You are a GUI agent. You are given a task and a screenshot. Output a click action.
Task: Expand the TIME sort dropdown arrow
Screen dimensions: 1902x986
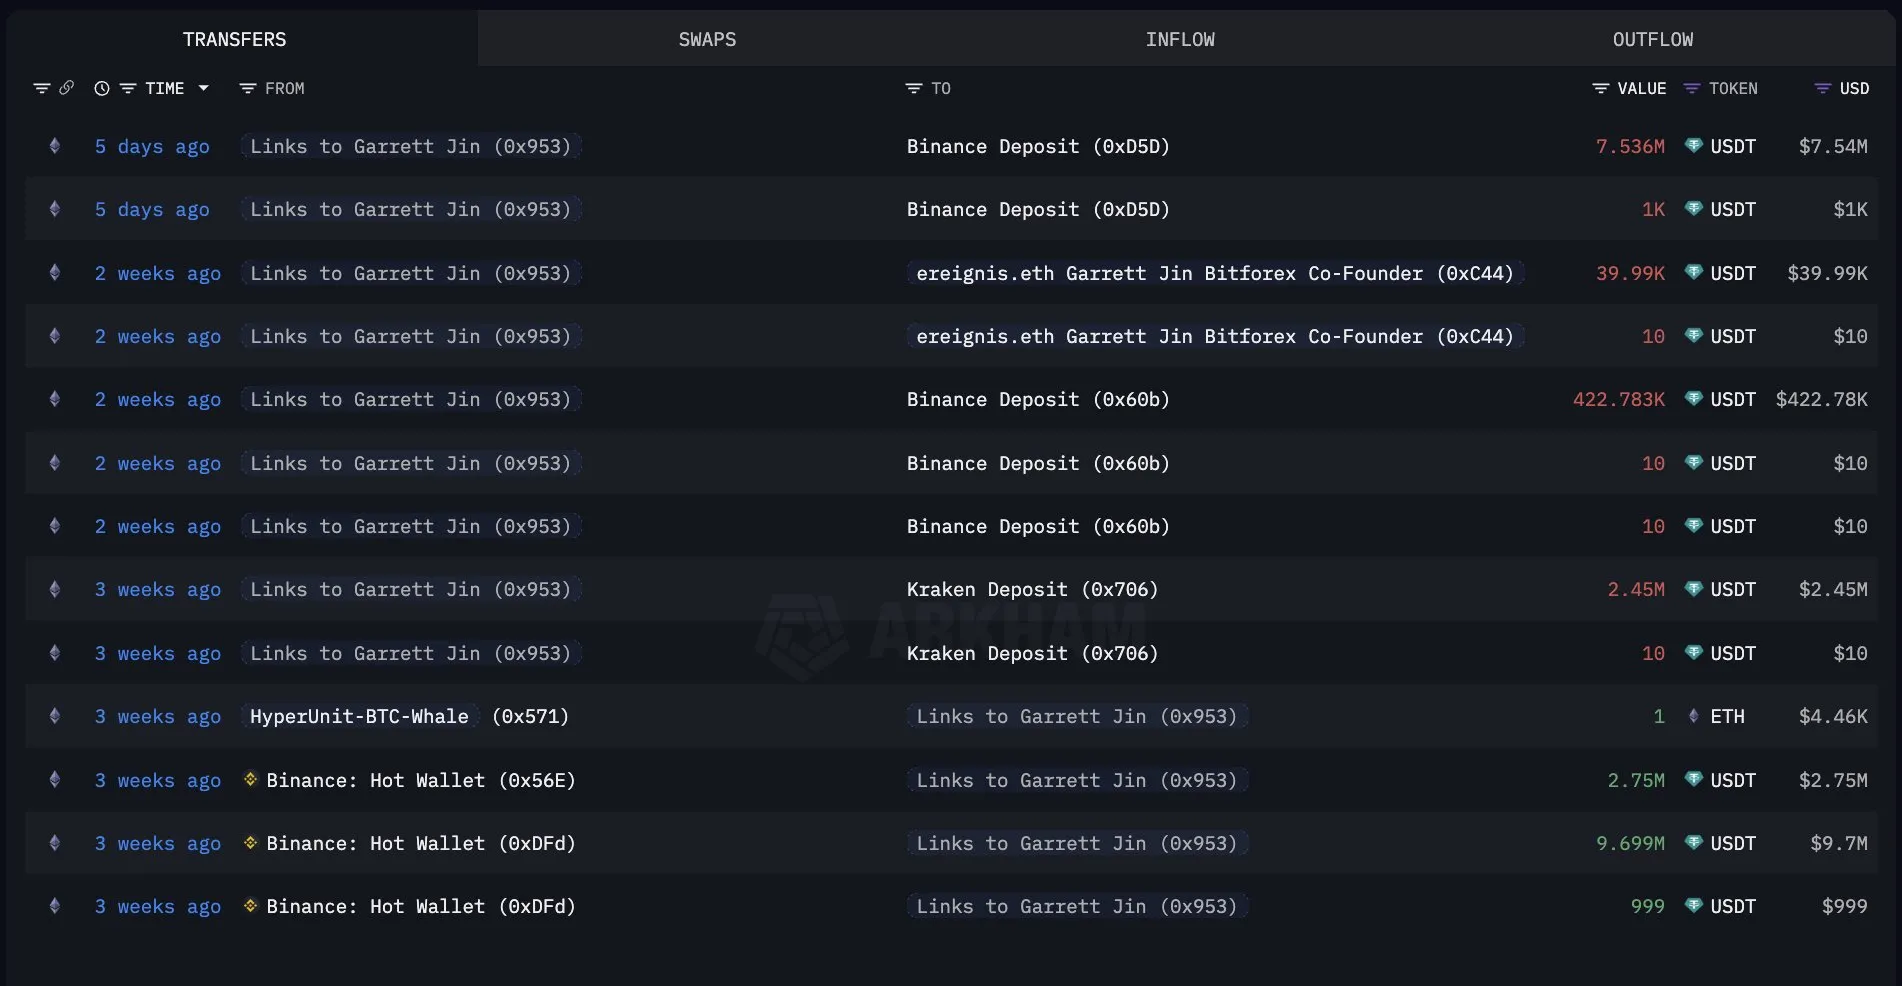pyautogui.click(x=204, y=88)
